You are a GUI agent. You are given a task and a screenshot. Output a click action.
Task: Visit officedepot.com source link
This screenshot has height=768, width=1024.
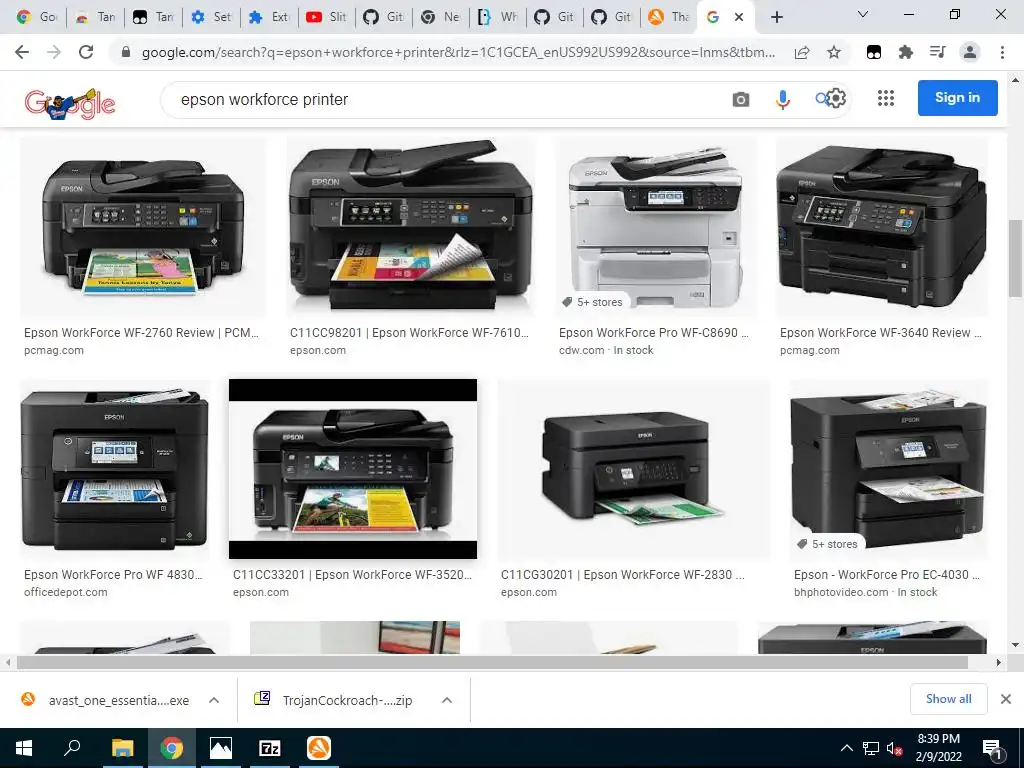(x=65, y=592)
